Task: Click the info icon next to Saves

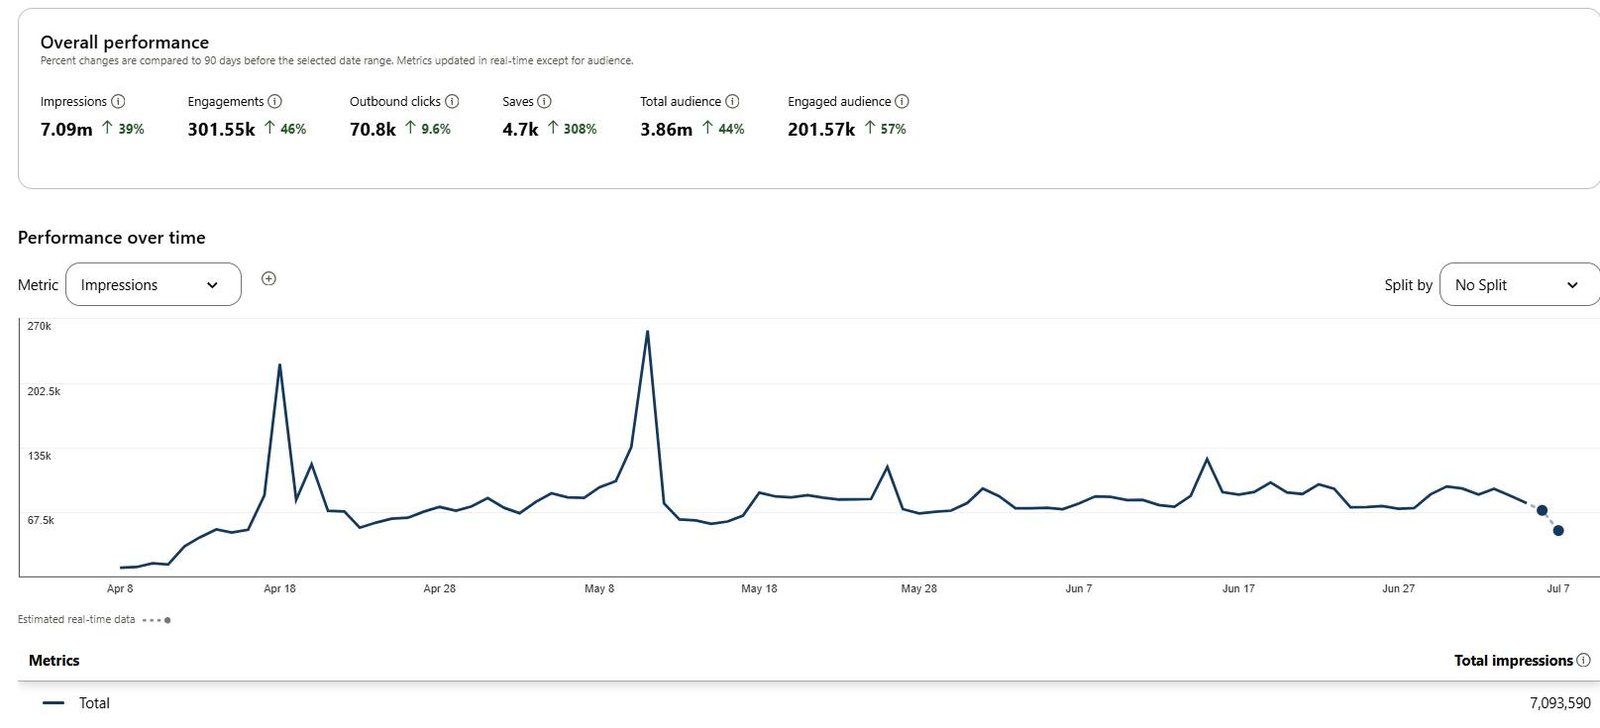Action: tap(544, 101)
